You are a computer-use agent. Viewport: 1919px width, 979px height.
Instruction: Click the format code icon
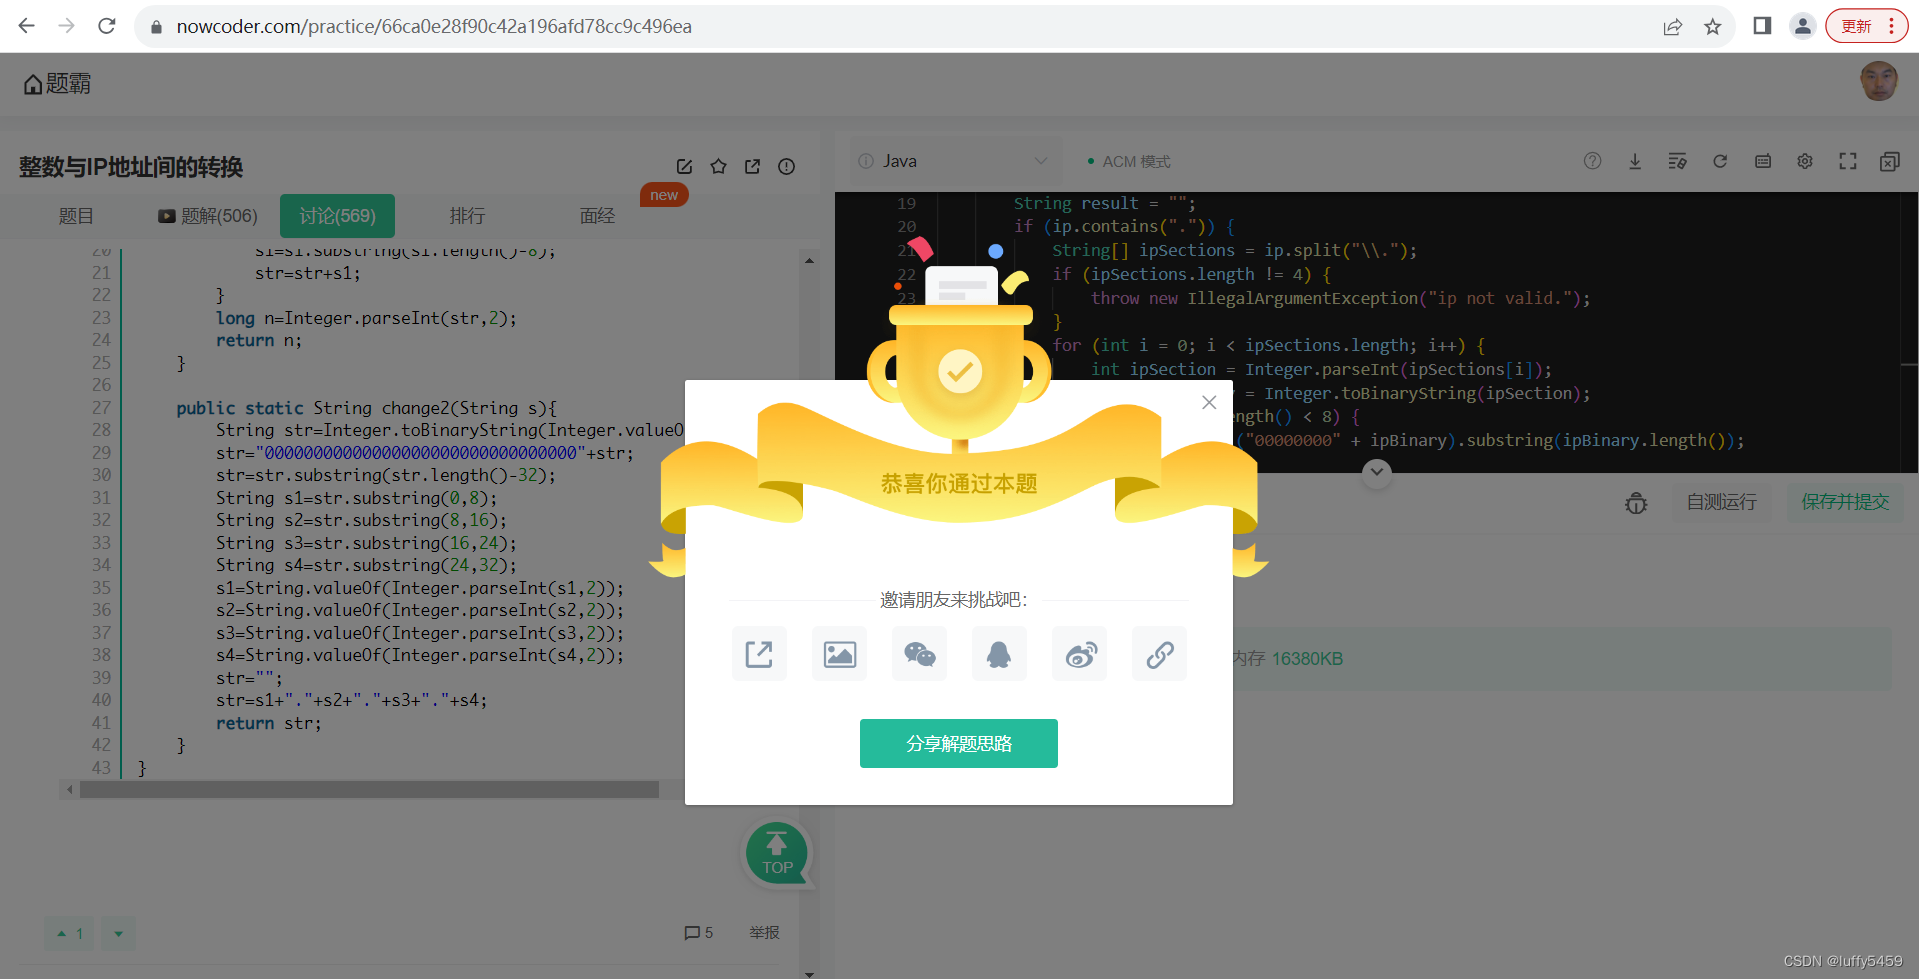[x=1677, y=161]
